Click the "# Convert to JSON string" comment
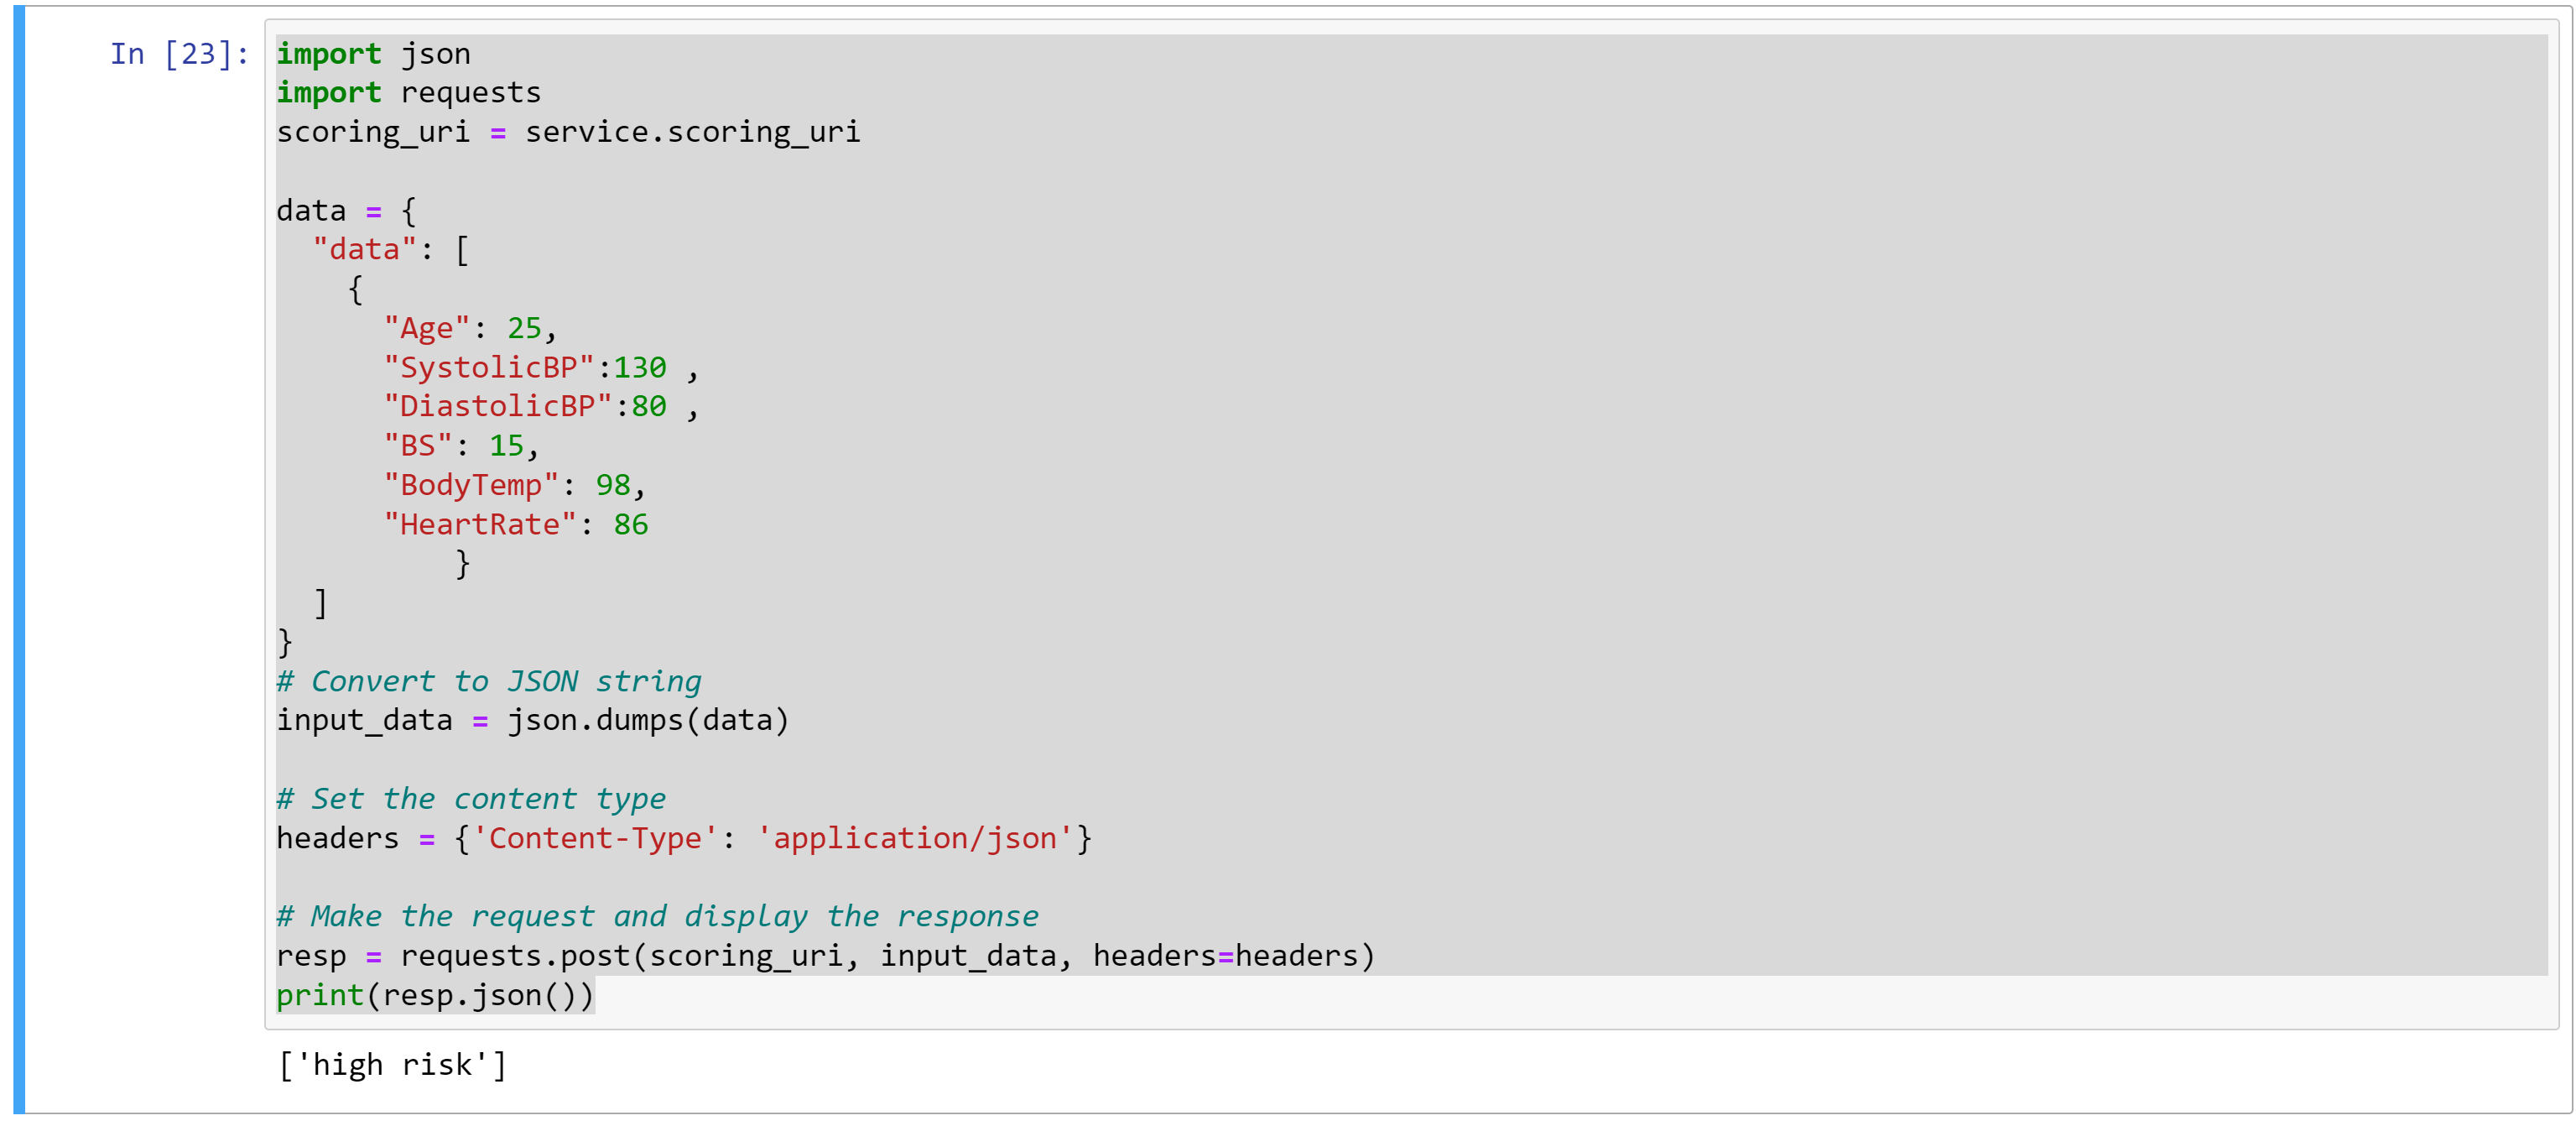 (x=489, y=682)
